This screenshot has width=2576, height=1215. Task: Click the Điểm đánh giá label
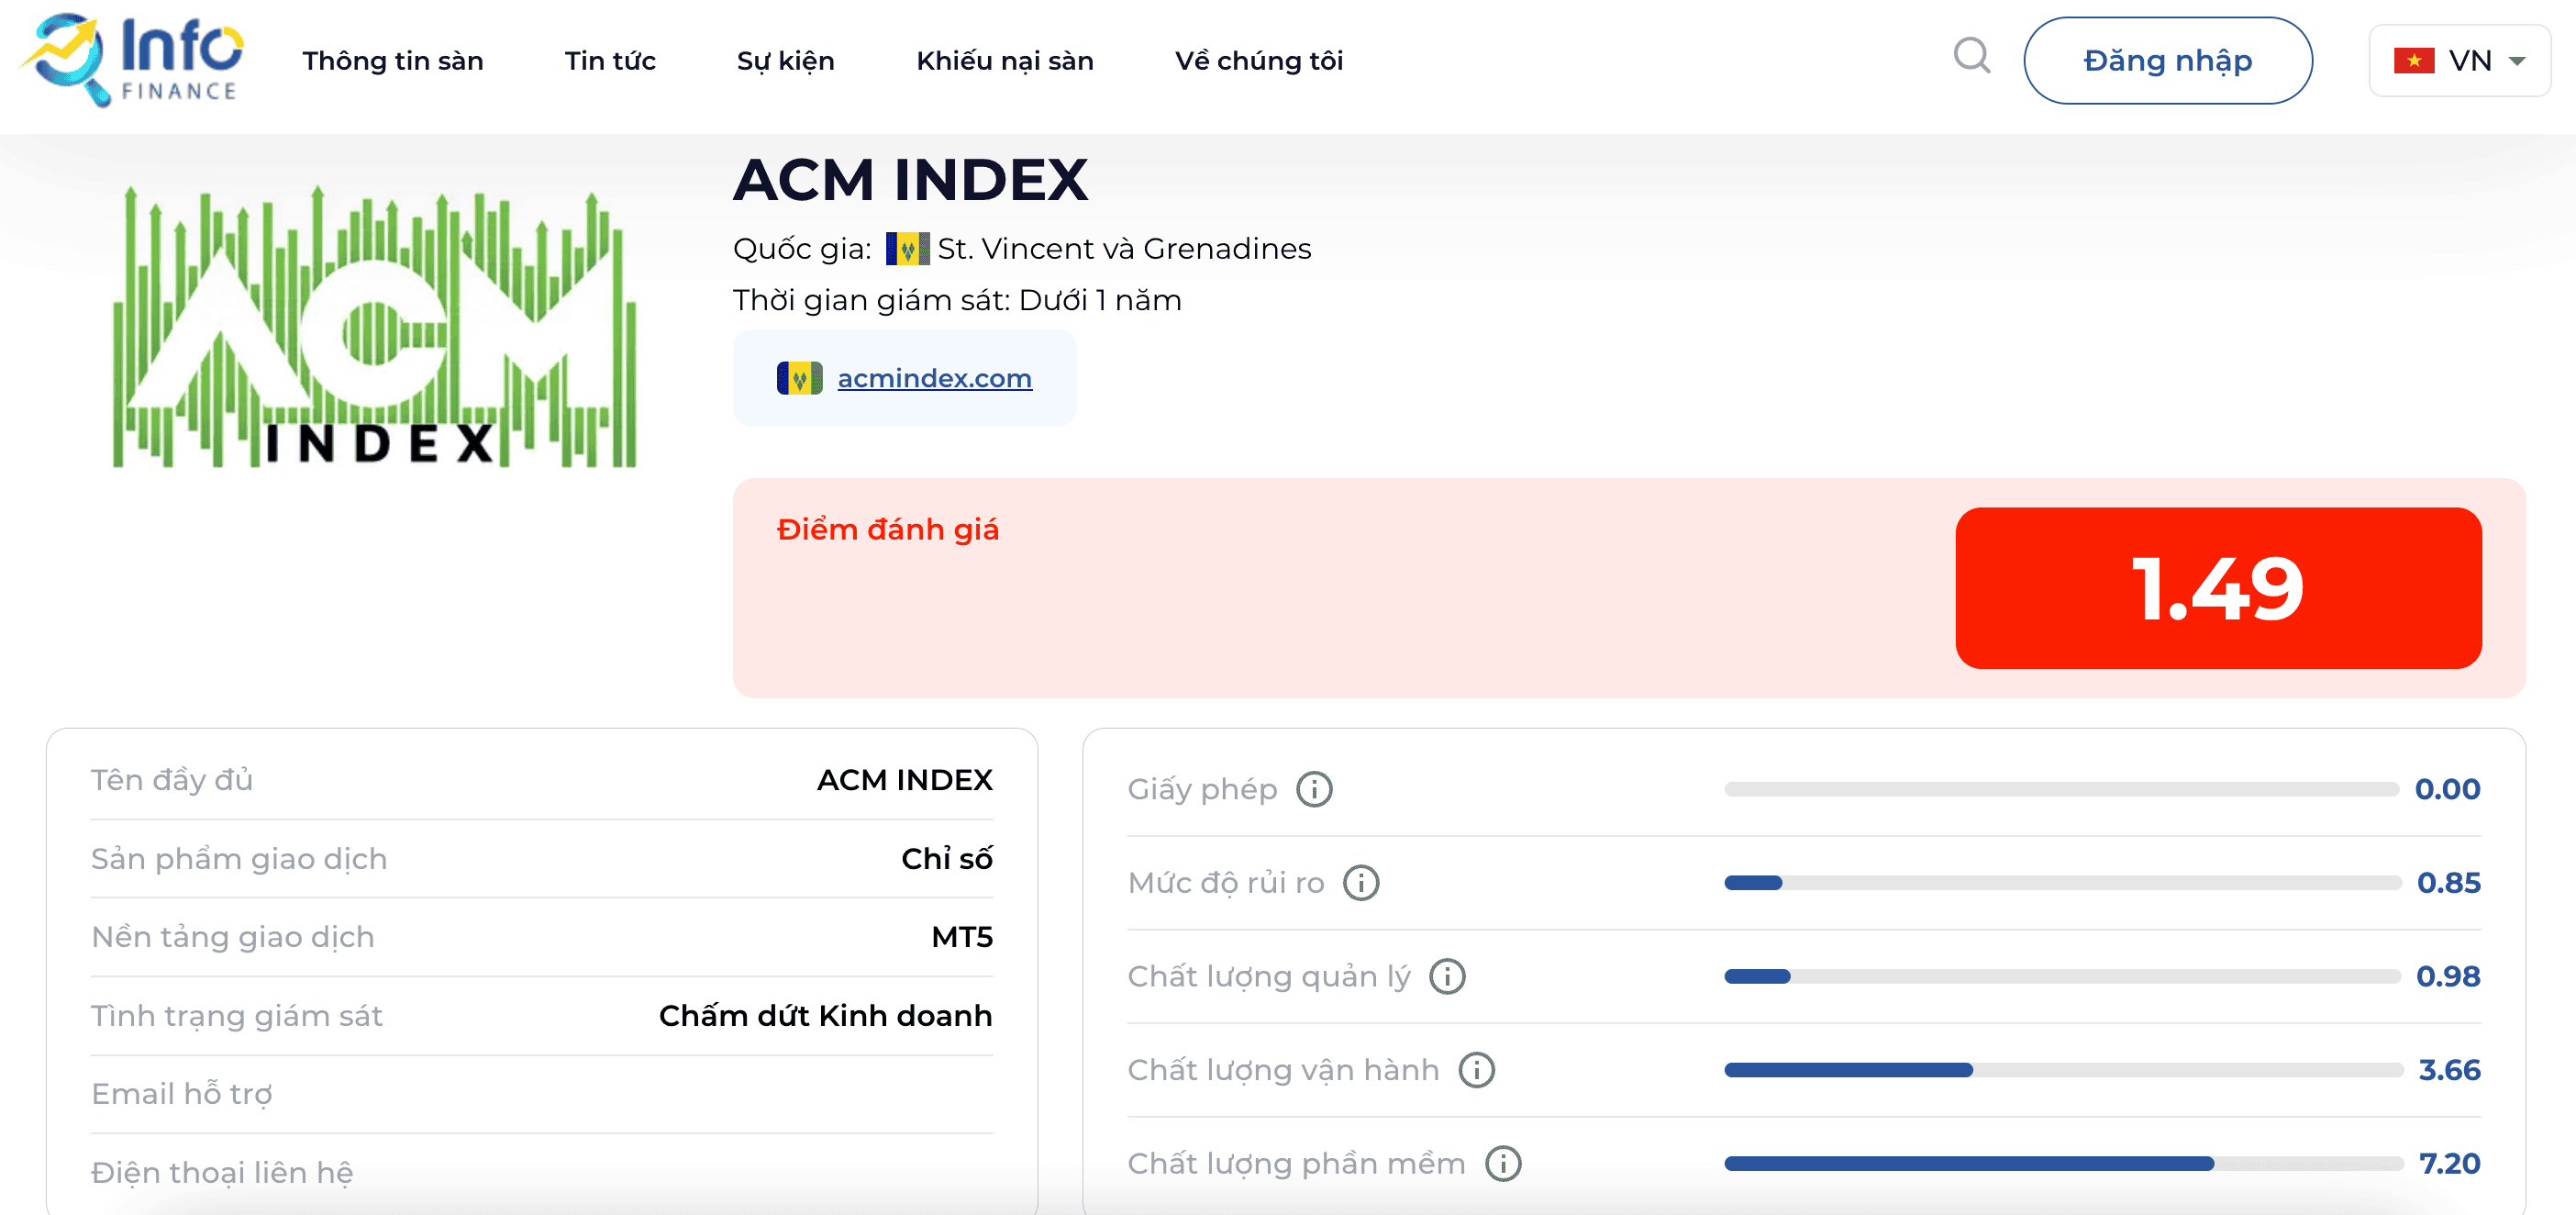pyautogui.click(x=887, y=529)
